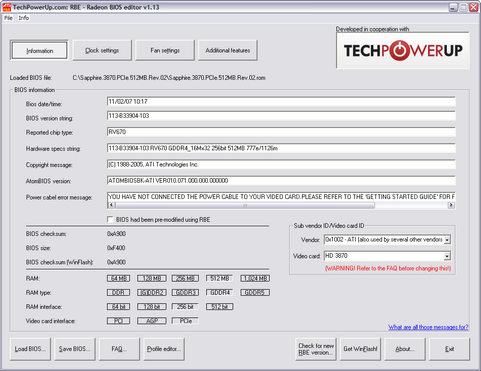The width and height of the screenshot is (481, 371).
Task: Click the GDDR5 RAM type indicator
Action: (255, 293)
